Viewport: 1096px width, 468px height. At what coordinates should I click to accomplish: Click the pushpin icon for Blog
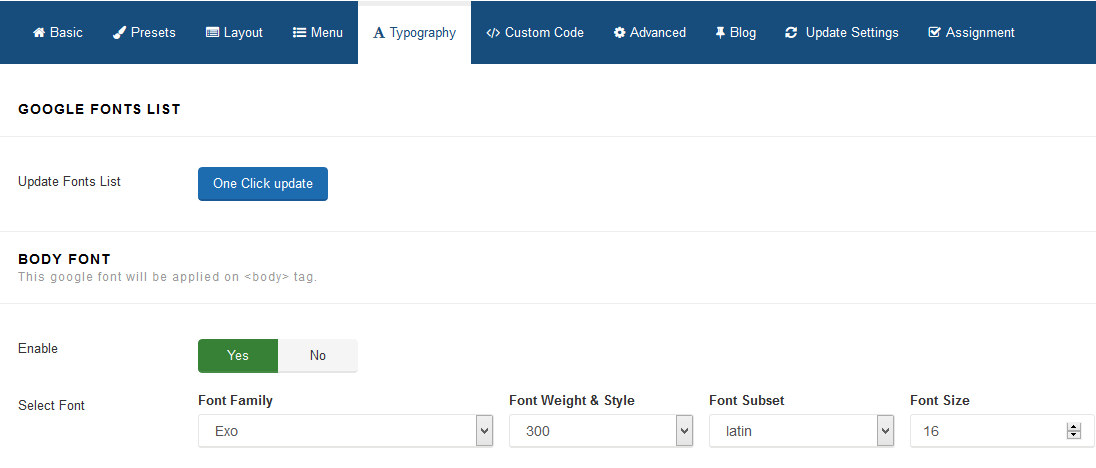click(720, 32)
